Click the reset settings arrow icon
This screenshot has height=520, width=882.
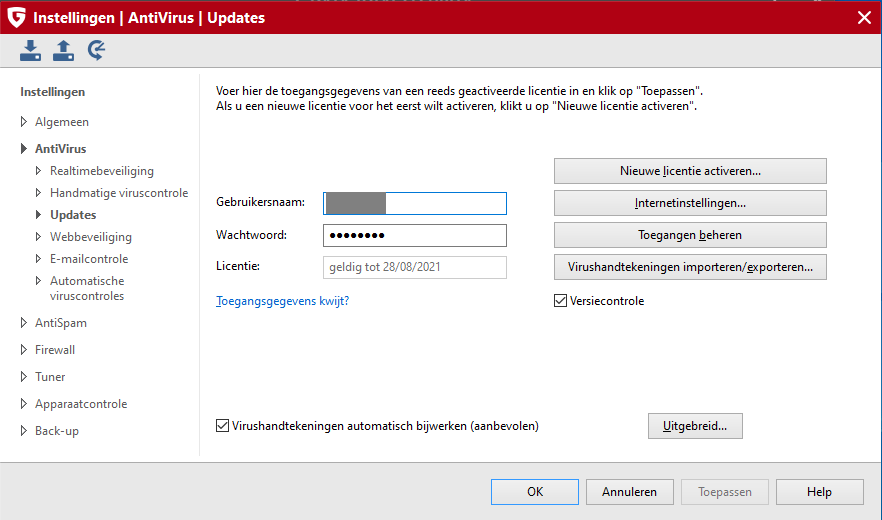[96, 50]
